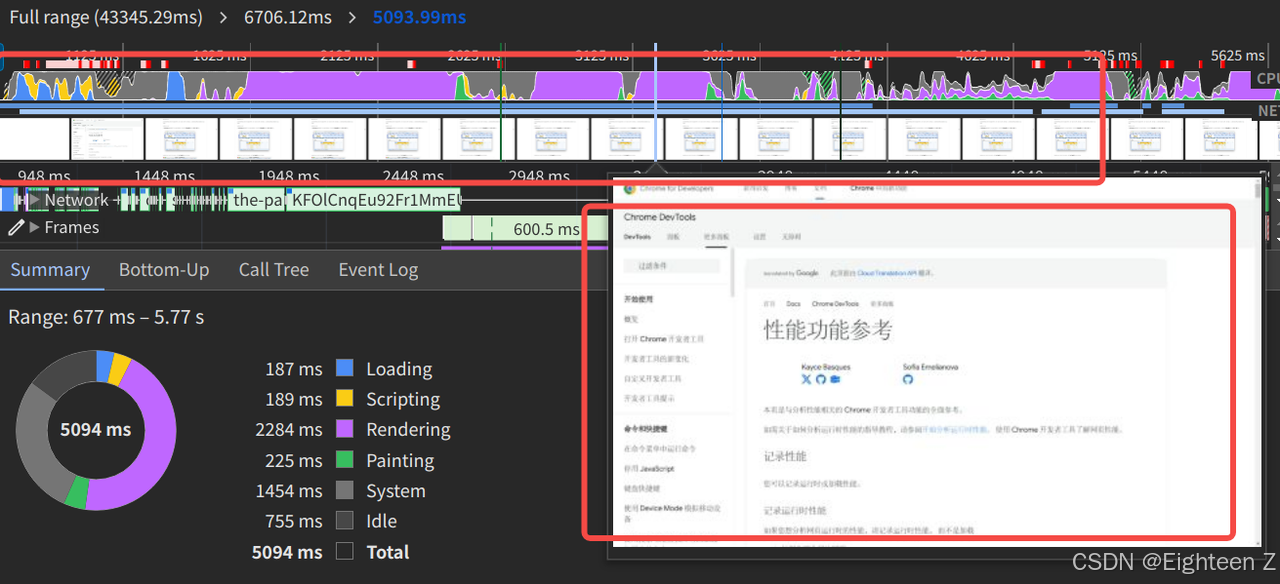
Task: Click the 1448 ms ruler mark
Action: 167,177
